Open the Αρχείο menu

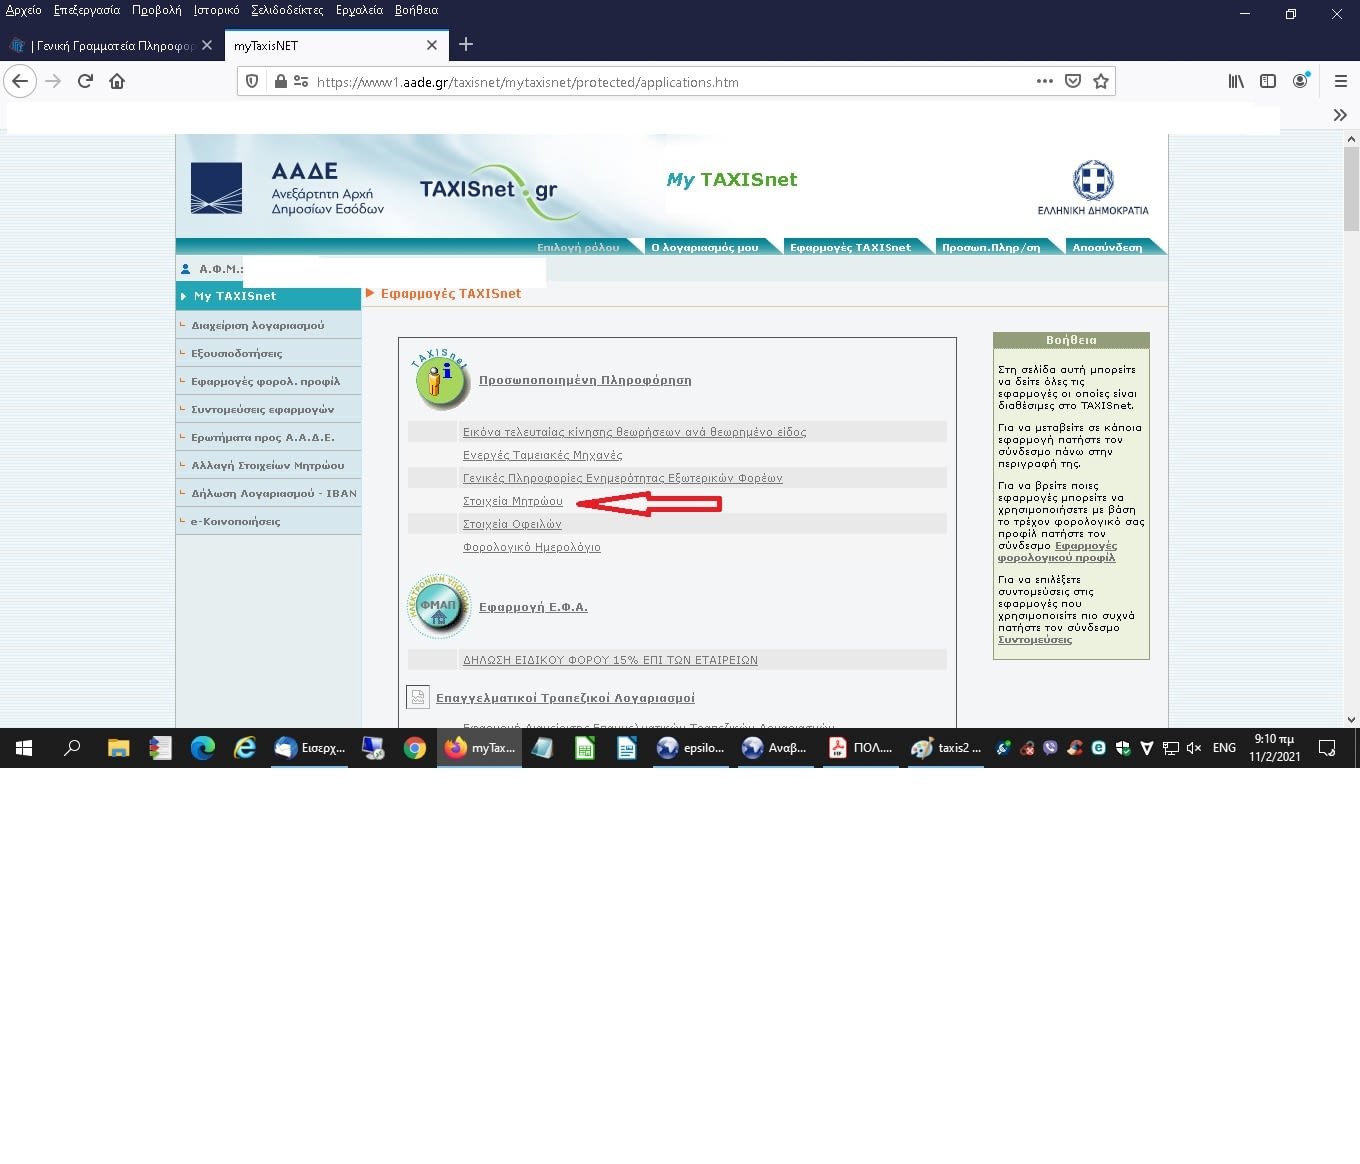coord(23,10)
